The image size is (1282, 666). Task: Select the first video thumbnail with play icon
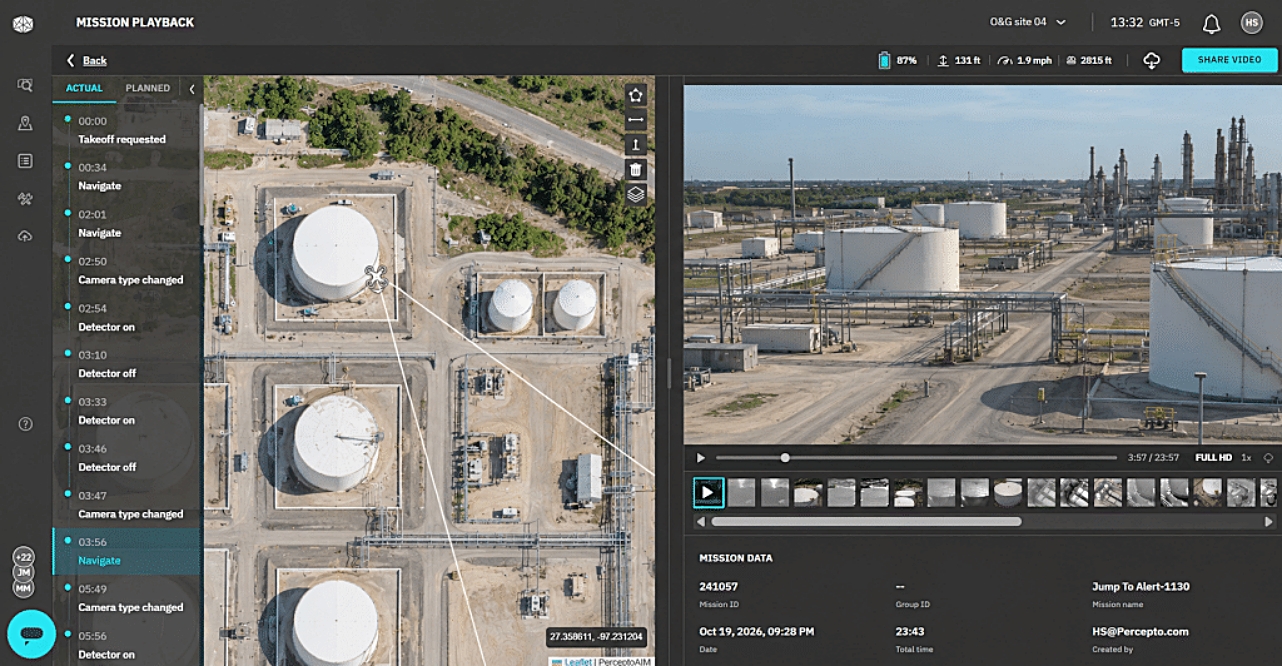[707, 492]
